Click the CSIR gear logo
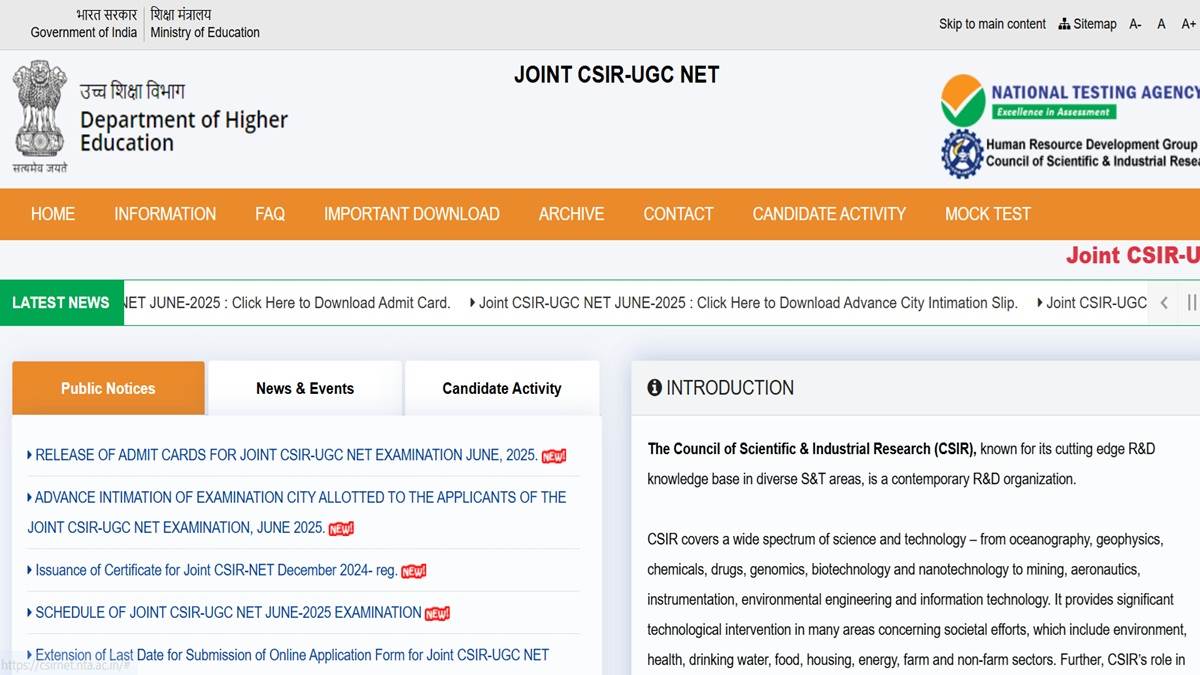 coord(961,153)
